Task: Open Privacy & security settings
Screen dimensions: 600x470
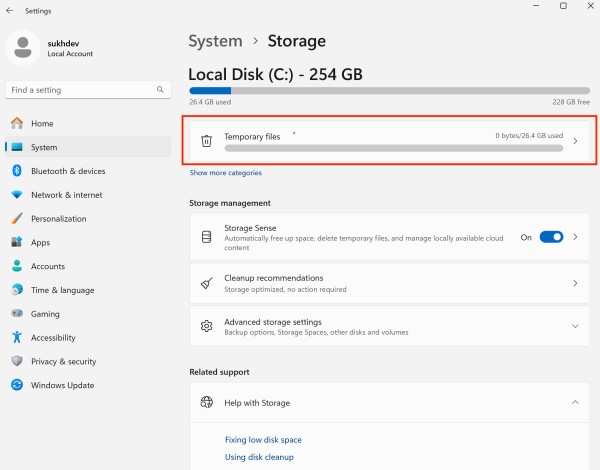Action: click(63, 361)
